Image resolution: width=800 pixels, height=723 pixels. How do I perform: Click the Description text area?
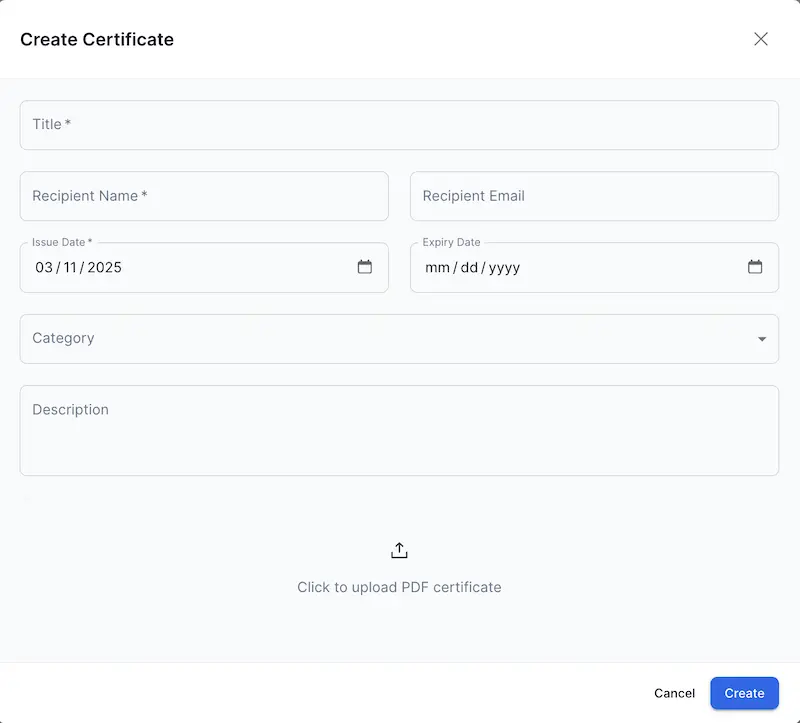pyautogui.click(x=400, y=430)
